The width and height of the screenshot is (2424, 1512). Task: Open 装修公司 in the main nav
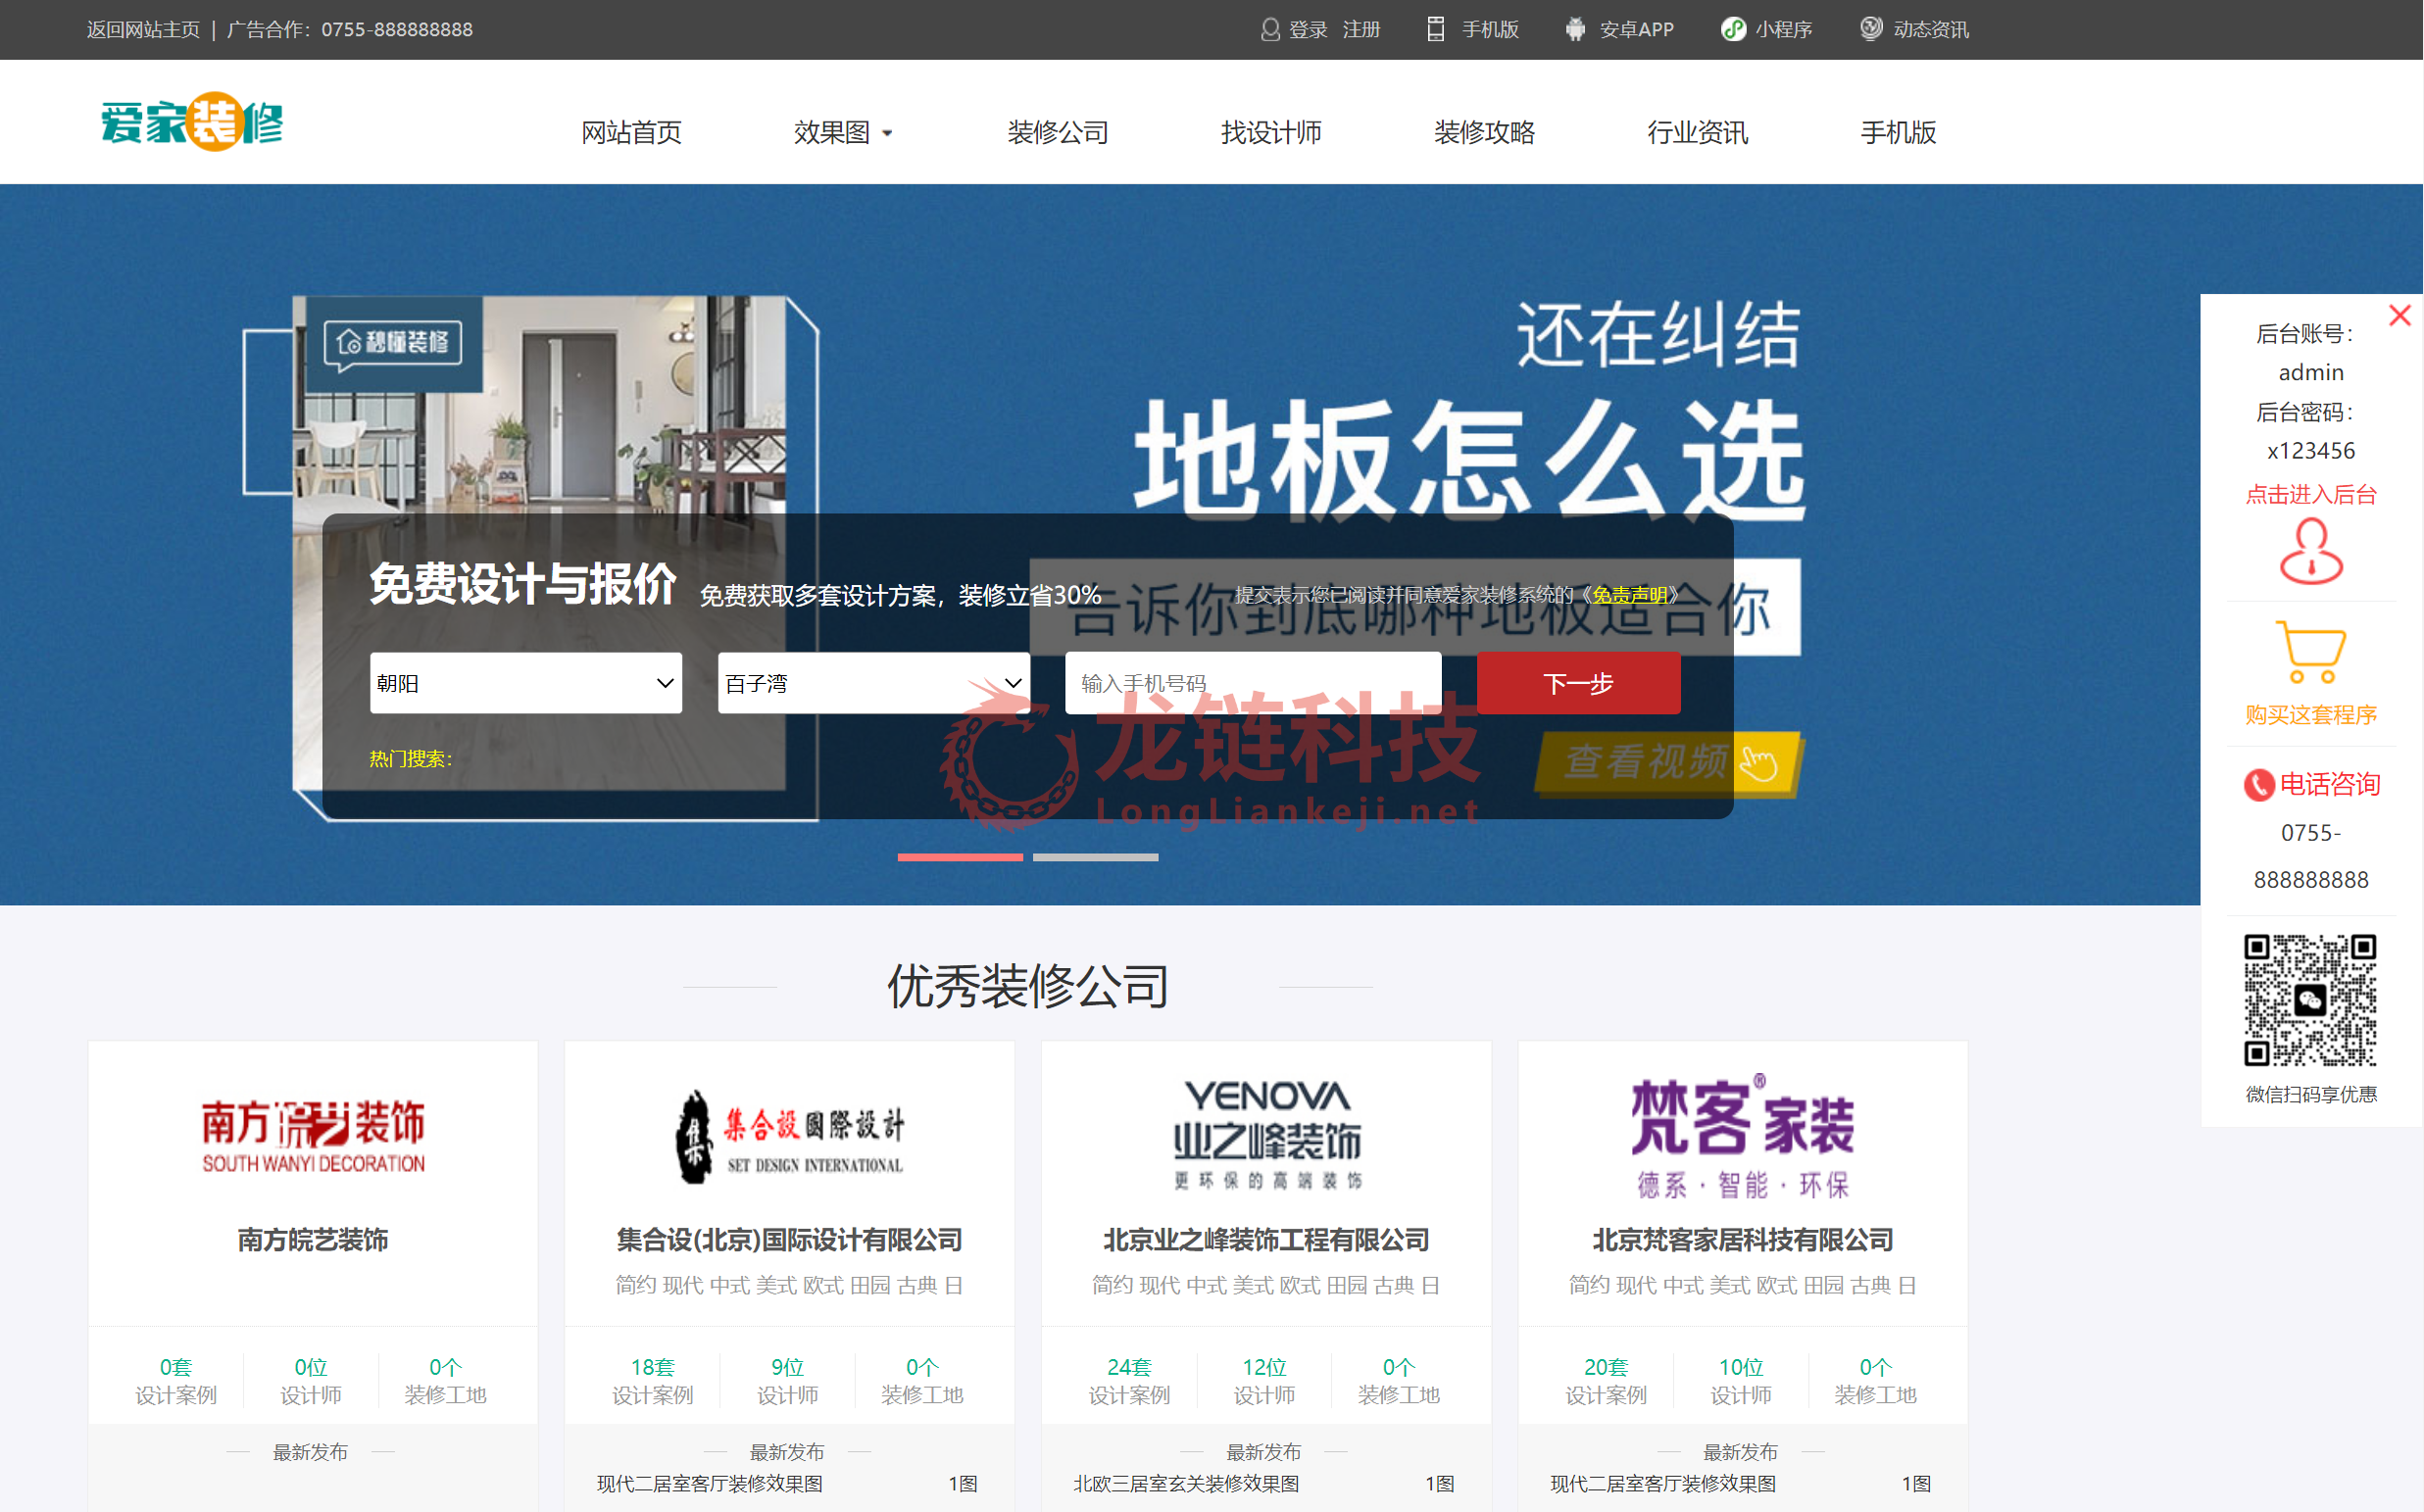pos(1058,132)
